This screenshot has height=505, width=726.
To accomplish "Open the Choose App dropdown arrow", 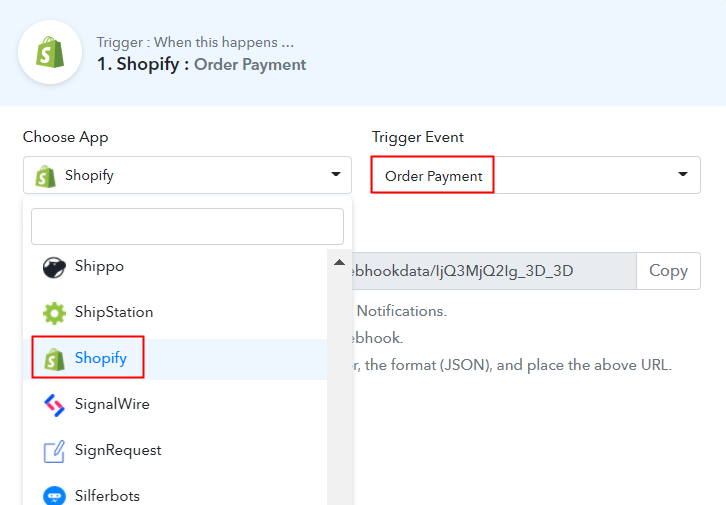I will coord(336,175).
